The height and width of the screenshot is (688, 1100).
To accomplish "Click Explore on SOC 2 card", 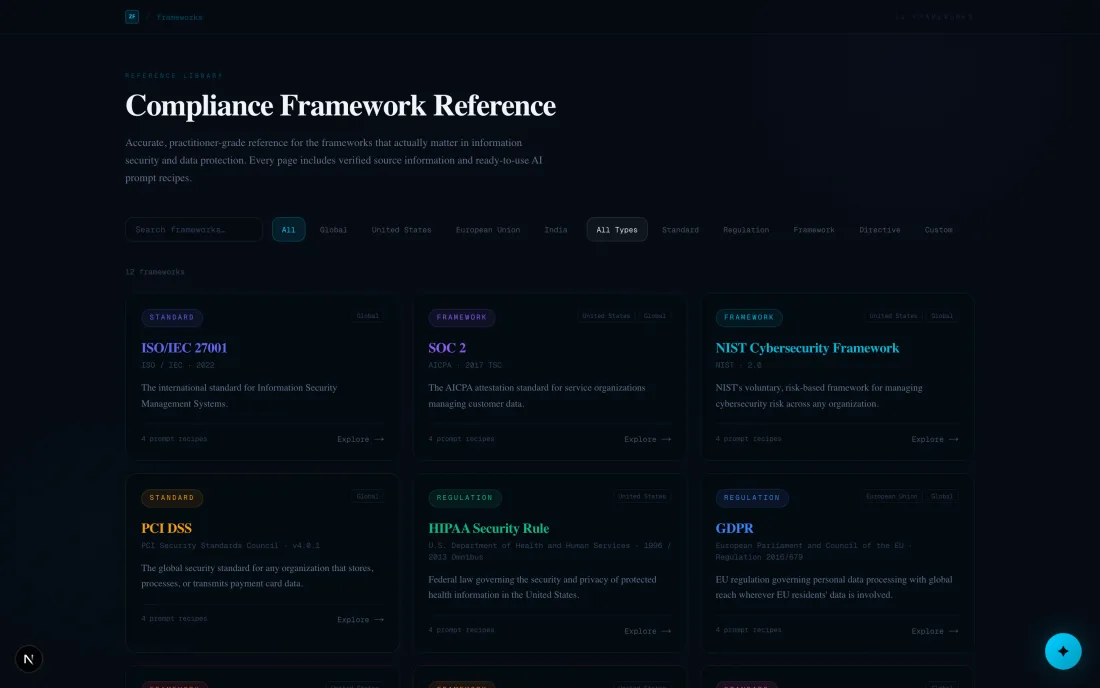I will 647,439.
